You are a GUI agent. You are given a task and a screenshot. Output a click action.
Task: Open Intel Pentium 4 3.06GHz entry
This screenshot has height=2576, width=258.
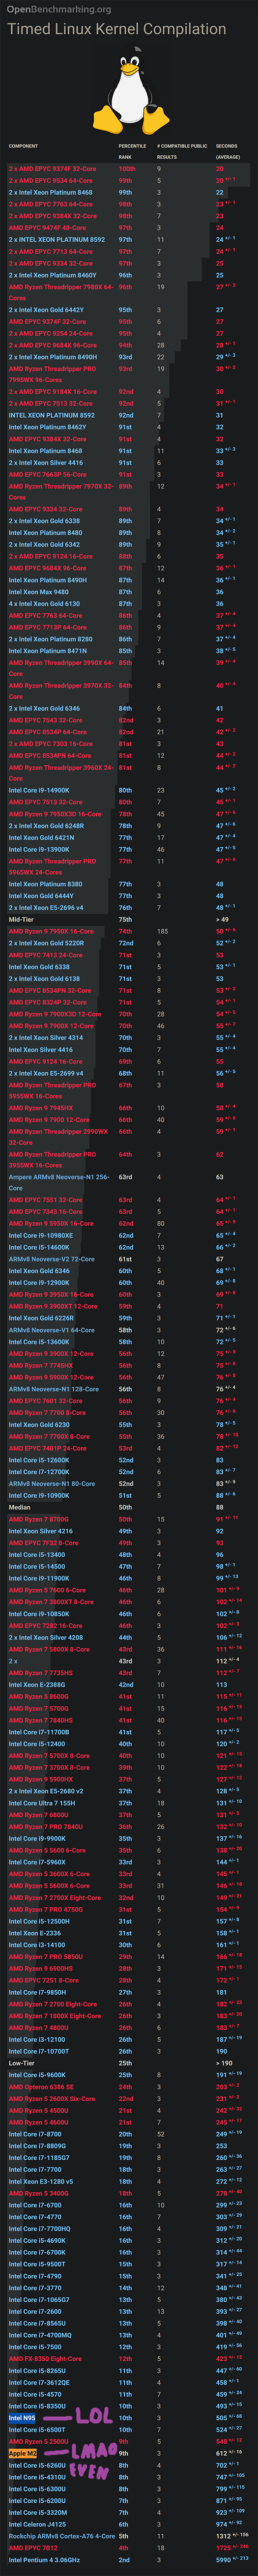(44, 2560)
